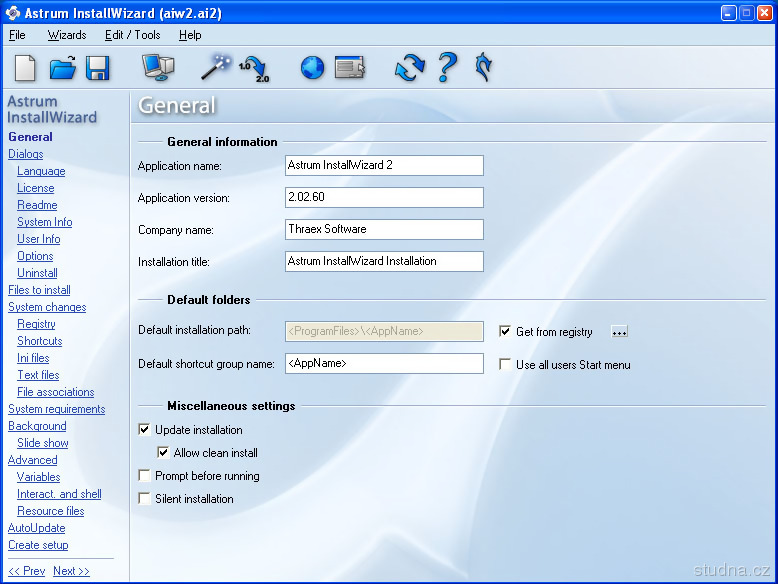778x584 pixels.
Task: Select Create setup in the sidebar
Action: click(38, 545)
